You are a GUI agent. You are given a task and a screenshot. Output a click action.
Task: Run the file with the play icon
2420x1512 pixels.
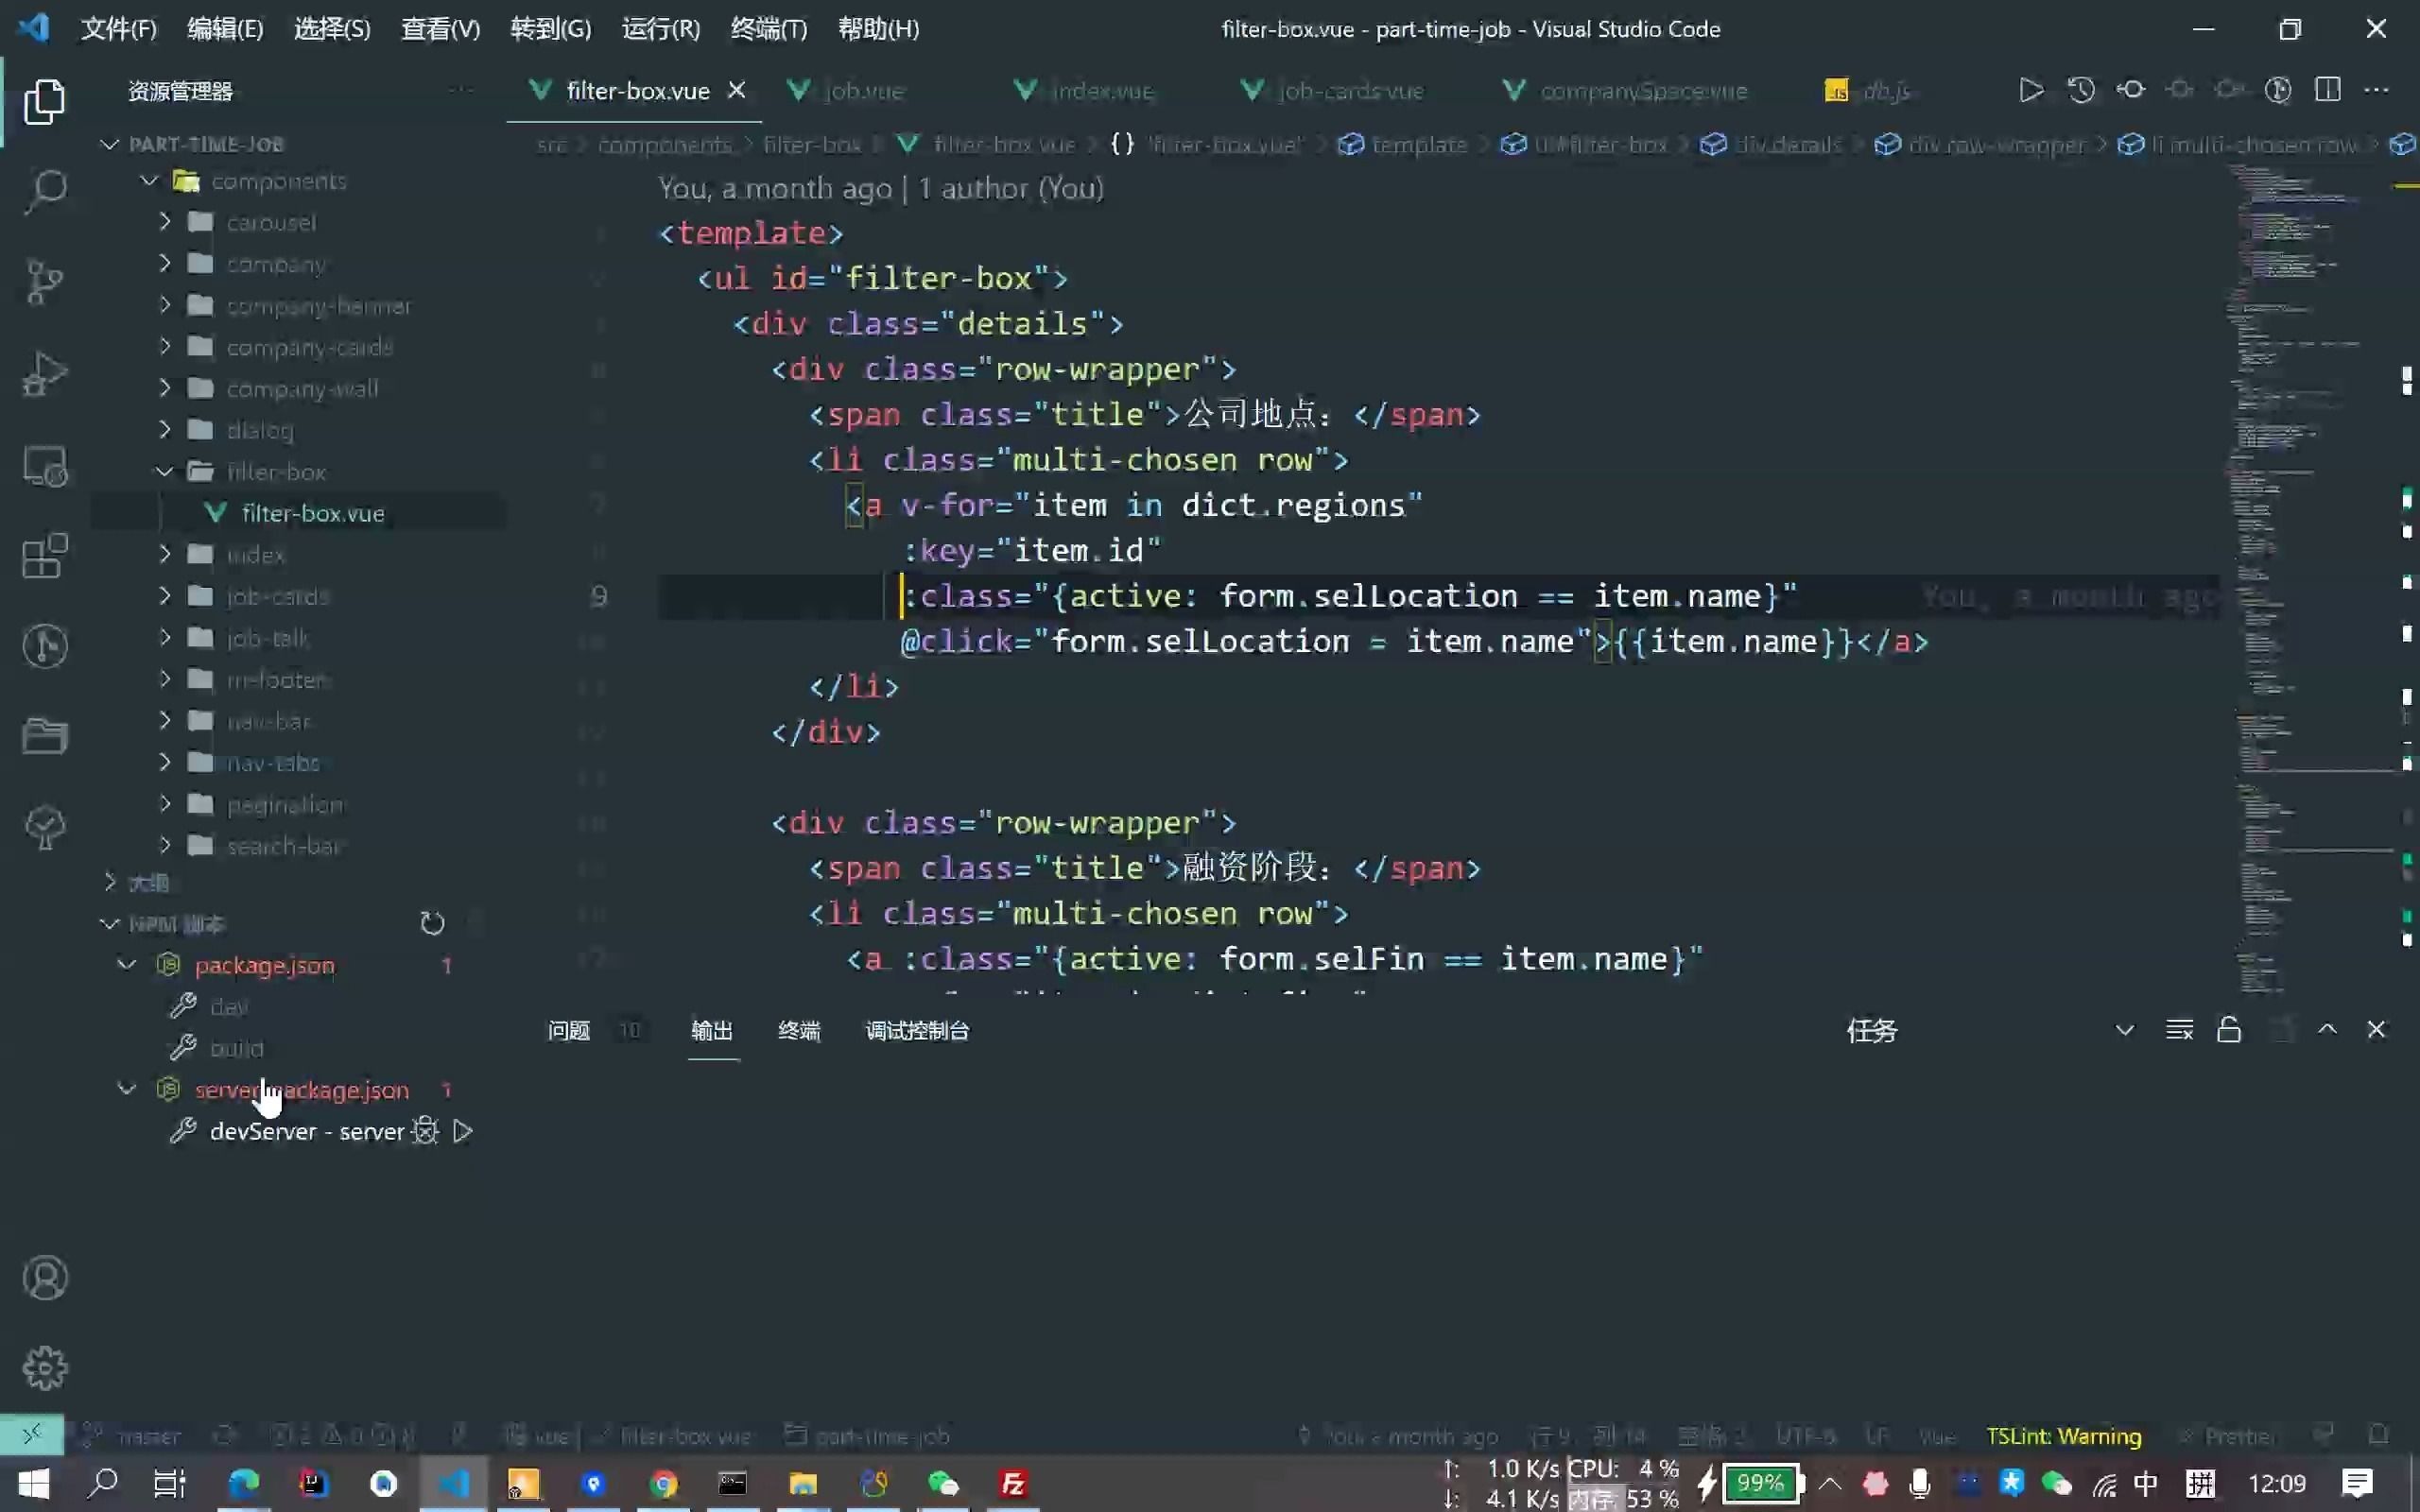(x=2031, y=90)
